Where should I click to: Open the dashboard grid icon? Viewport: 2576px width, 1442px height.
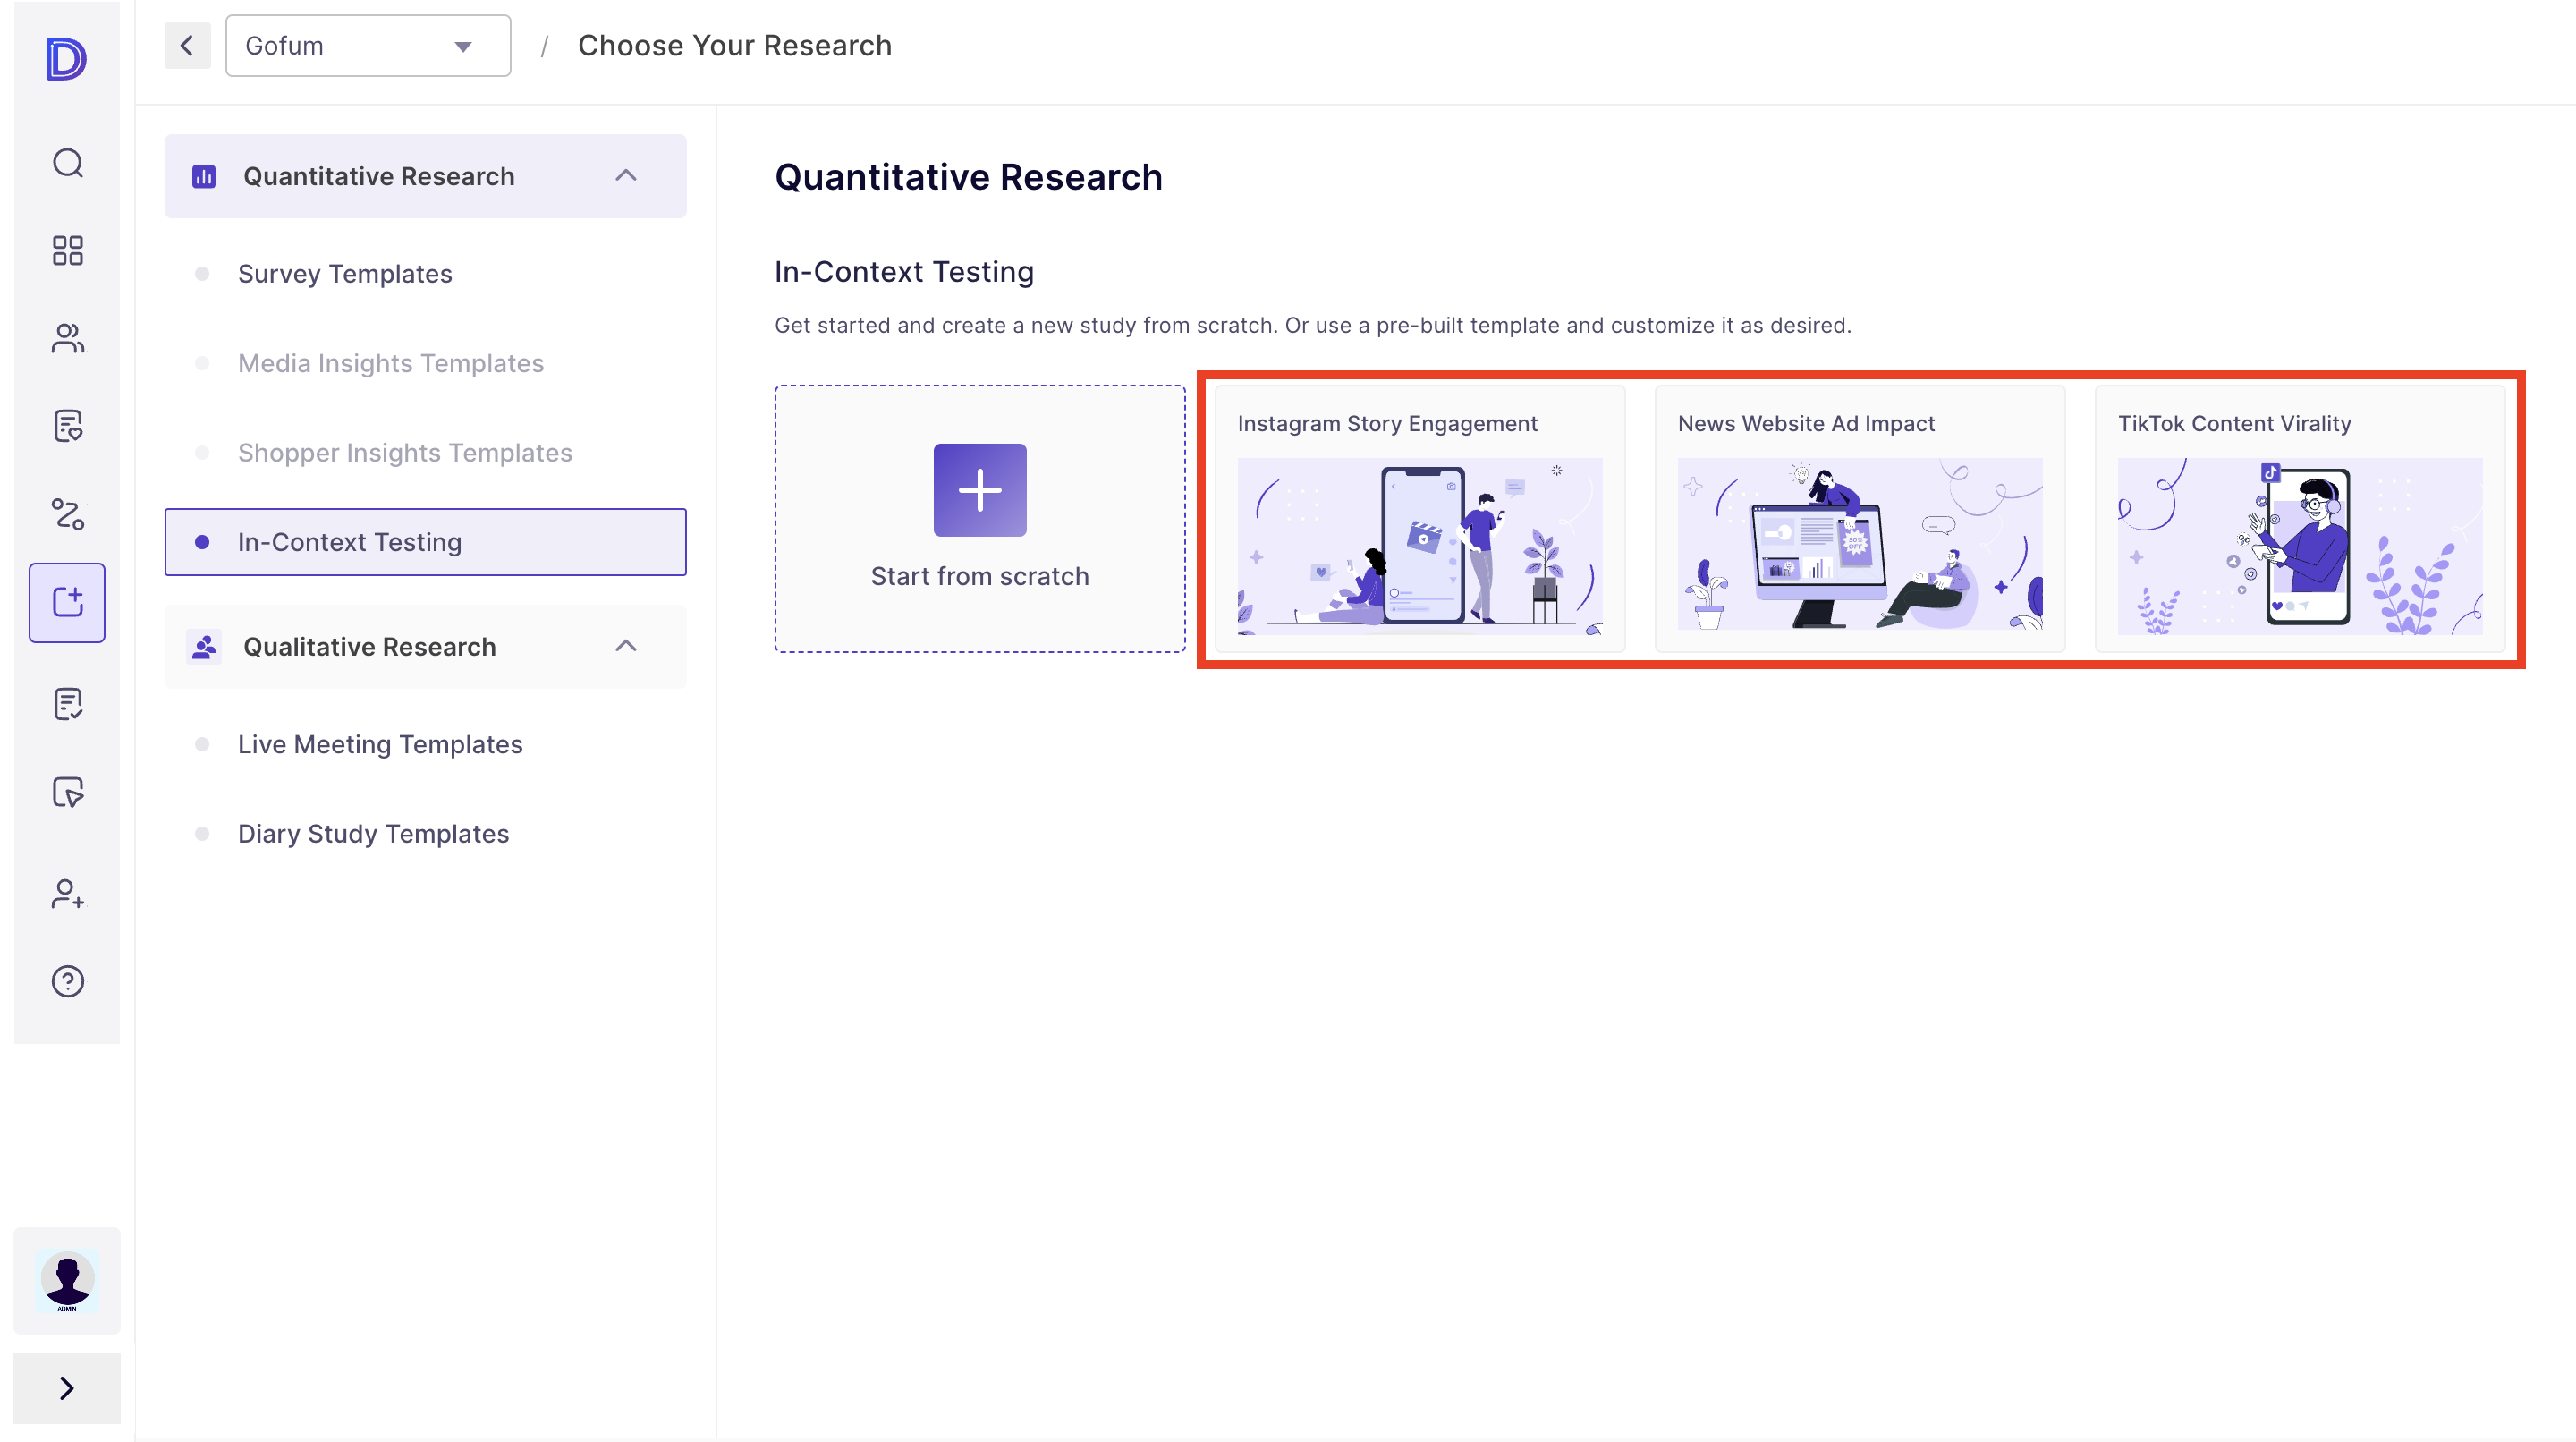point(67,250)
